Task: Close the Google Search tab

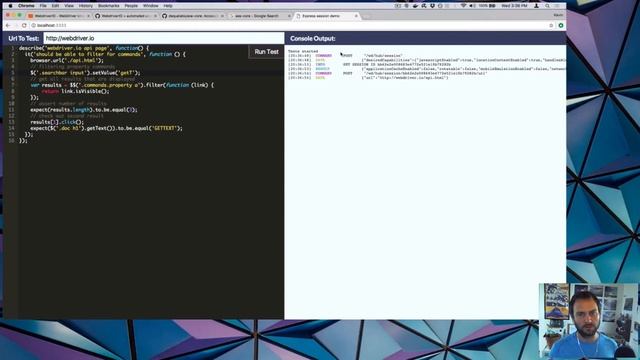Action: pyautogui.click(x=289, y=16)
